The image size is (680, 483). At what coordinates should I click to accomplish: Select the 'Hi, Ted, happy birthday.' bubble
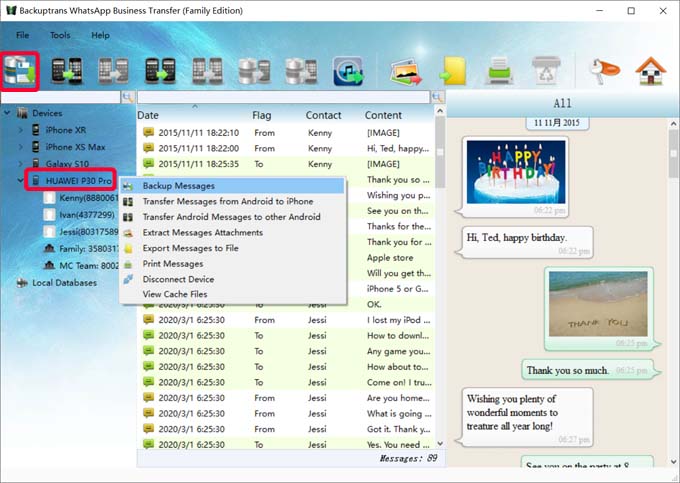[x=526, y=242]
